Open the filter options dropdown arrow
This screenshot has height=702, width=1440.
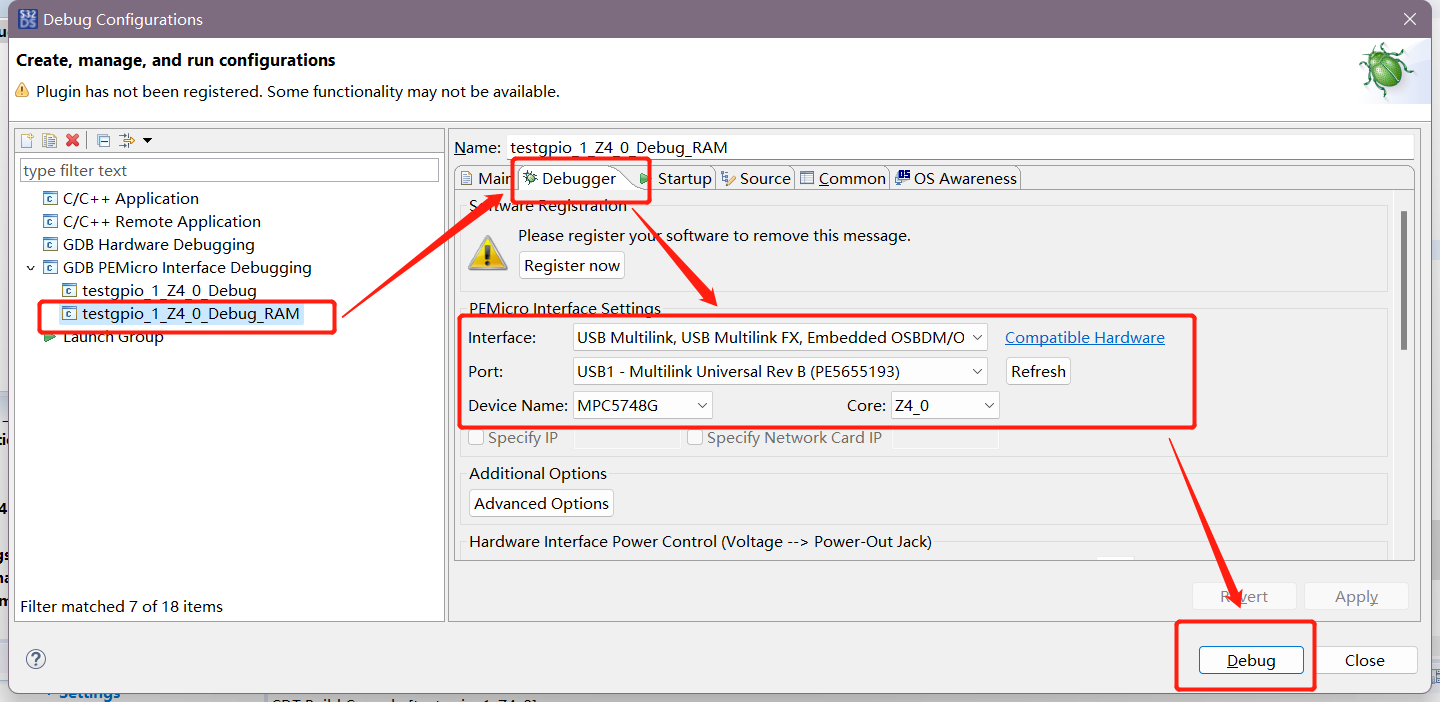click(147, 140)
